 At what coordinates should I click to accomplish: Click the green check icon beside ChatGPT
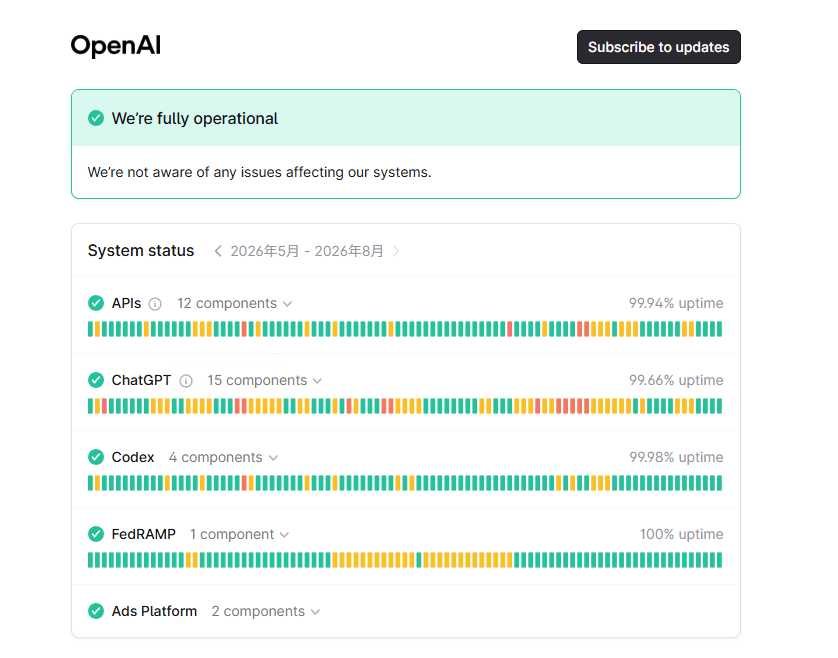point(96,380)
